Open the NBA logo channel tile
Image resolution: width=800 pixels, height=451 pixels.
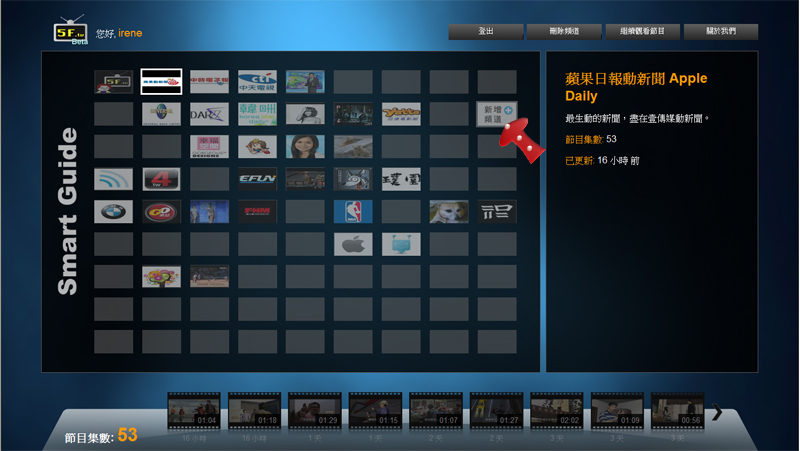[353, 211]
